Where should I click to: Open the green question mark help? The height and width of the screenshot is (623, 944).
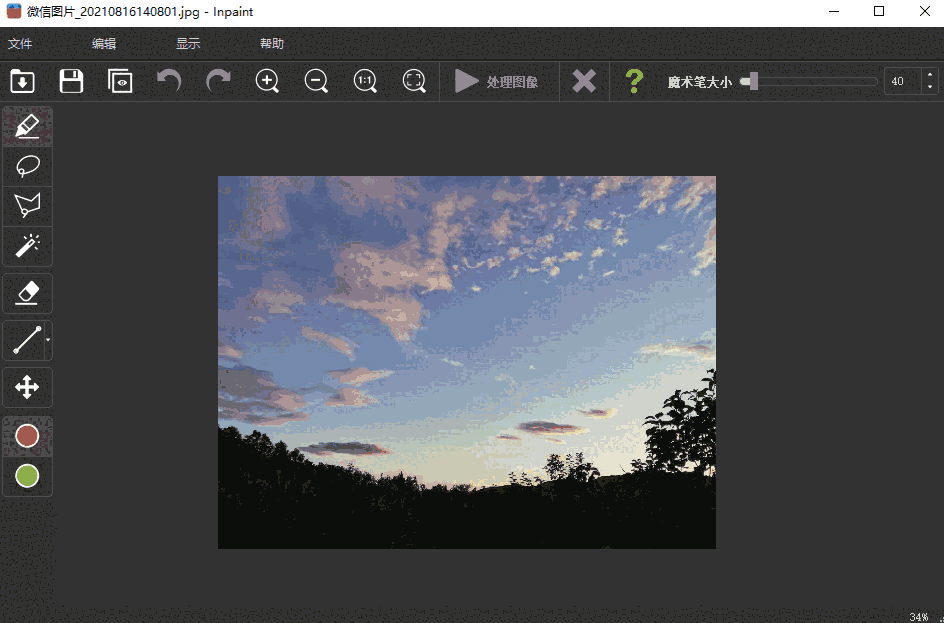point(633,81)
